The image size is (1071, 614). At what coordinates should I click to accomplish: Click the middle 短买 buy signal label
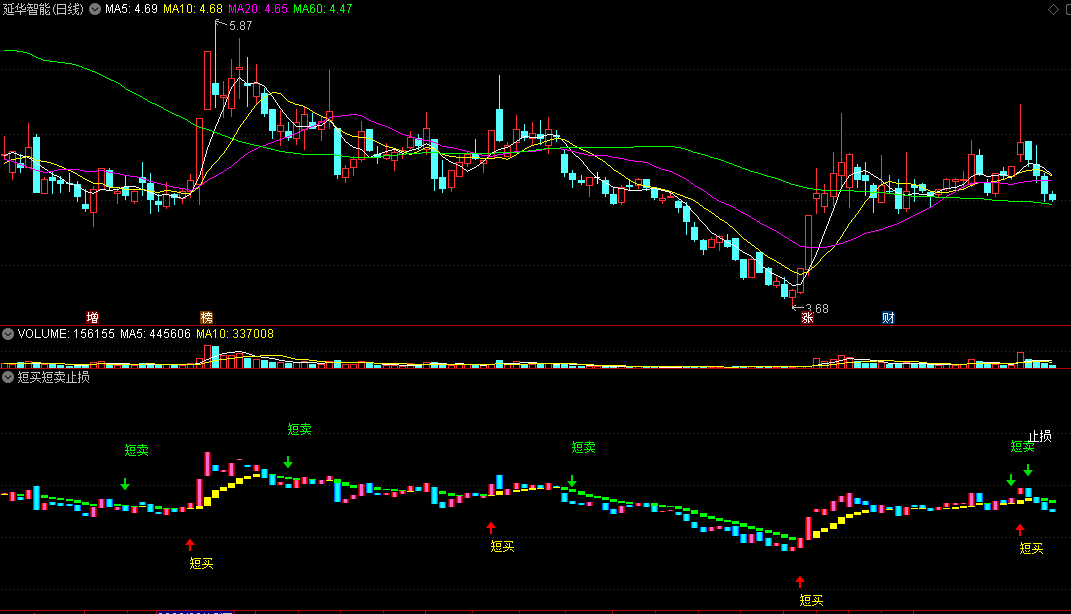coord(502,546)
